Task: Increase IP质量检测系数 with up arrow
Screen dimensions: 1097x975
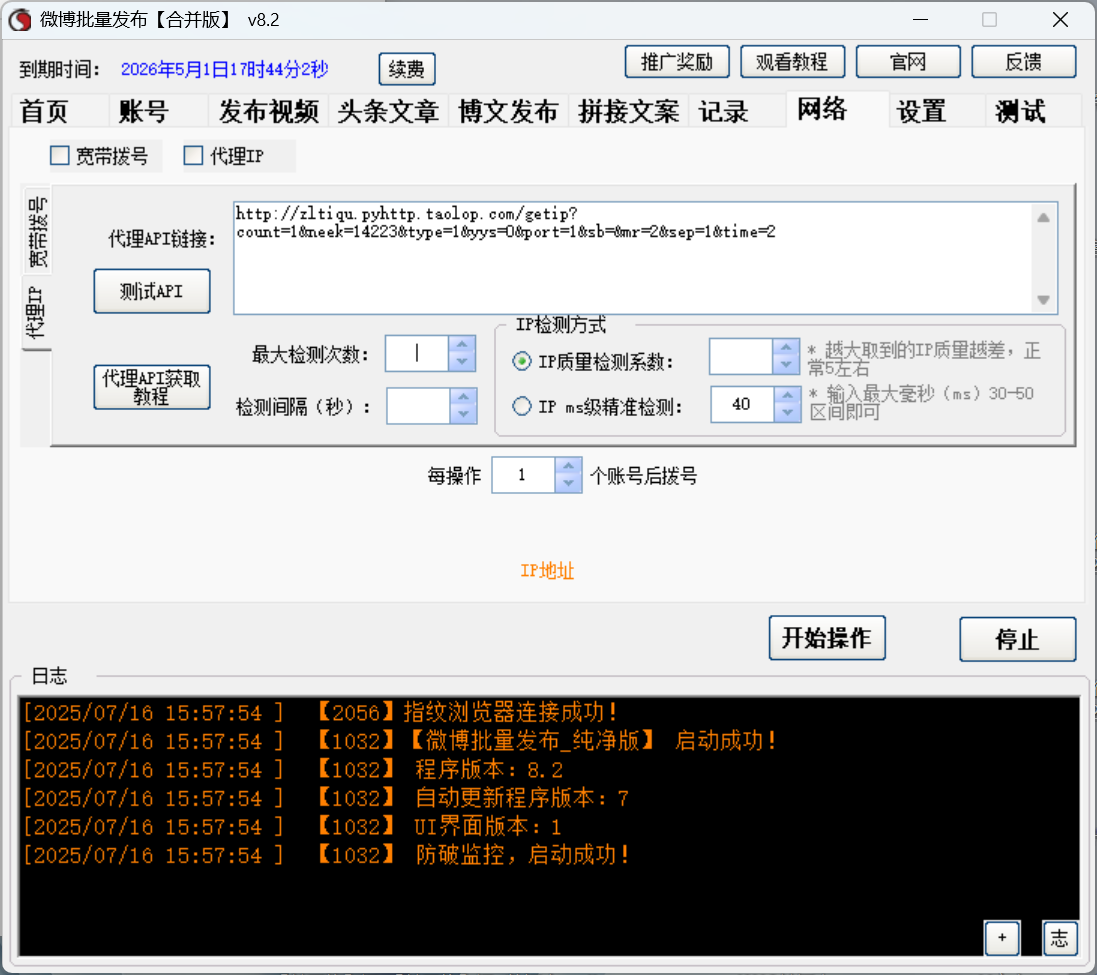Action: 786,347
